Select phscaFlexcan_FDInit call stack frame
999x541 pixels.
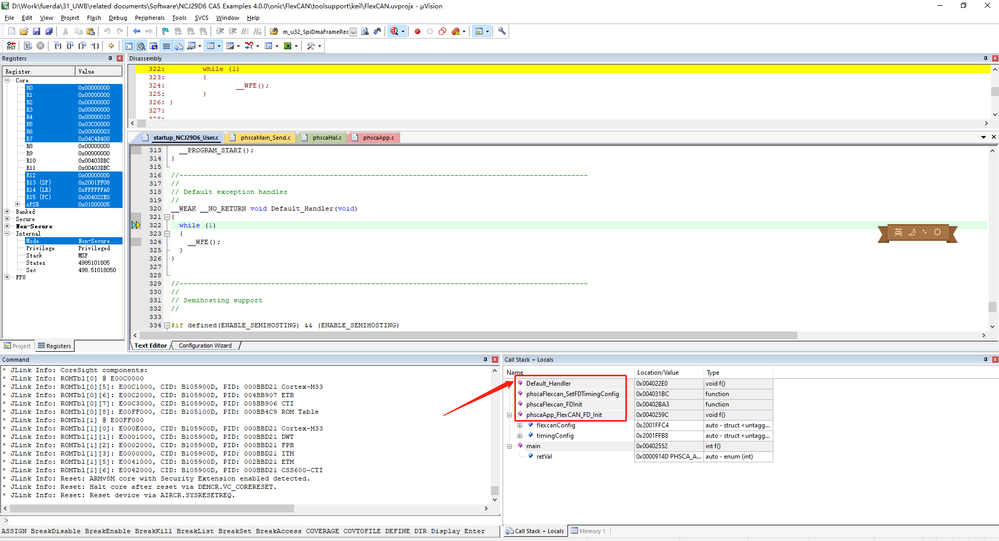click(554, 404)
